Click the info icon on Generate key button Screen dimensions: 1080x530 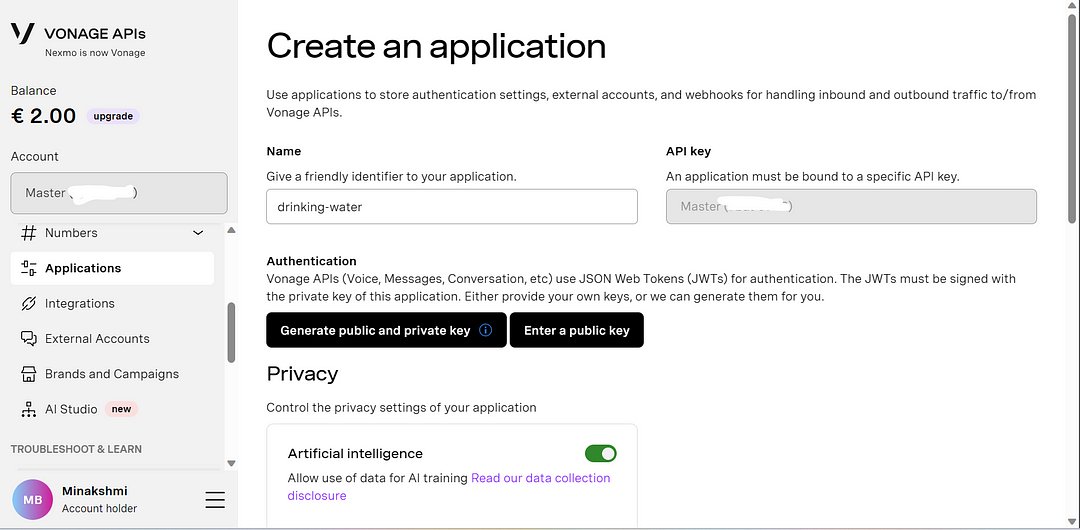(486, 330)
